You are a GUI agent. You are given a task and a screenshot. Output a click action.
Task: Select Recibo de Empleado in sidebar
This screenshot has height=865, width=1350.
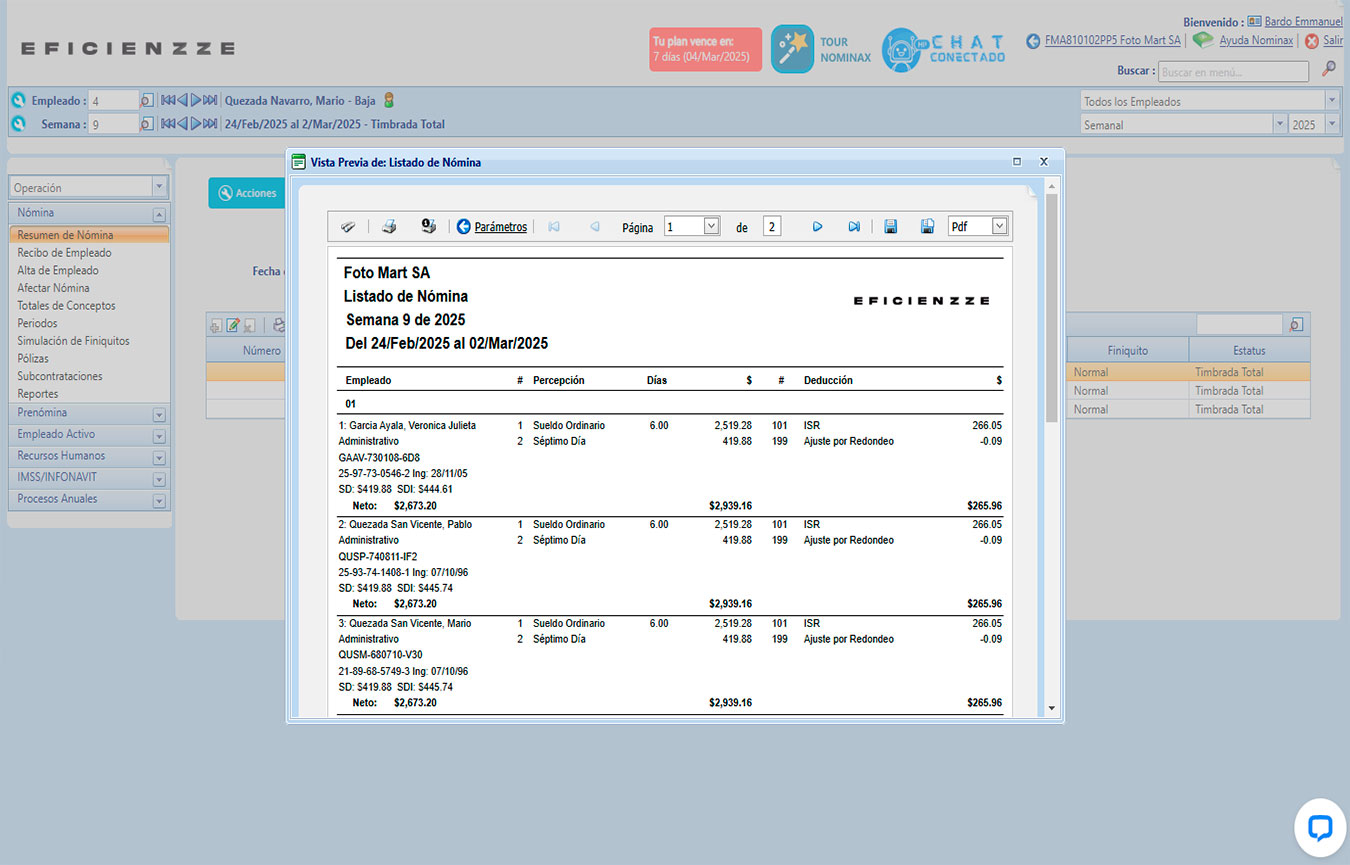[x=64, y=253]
